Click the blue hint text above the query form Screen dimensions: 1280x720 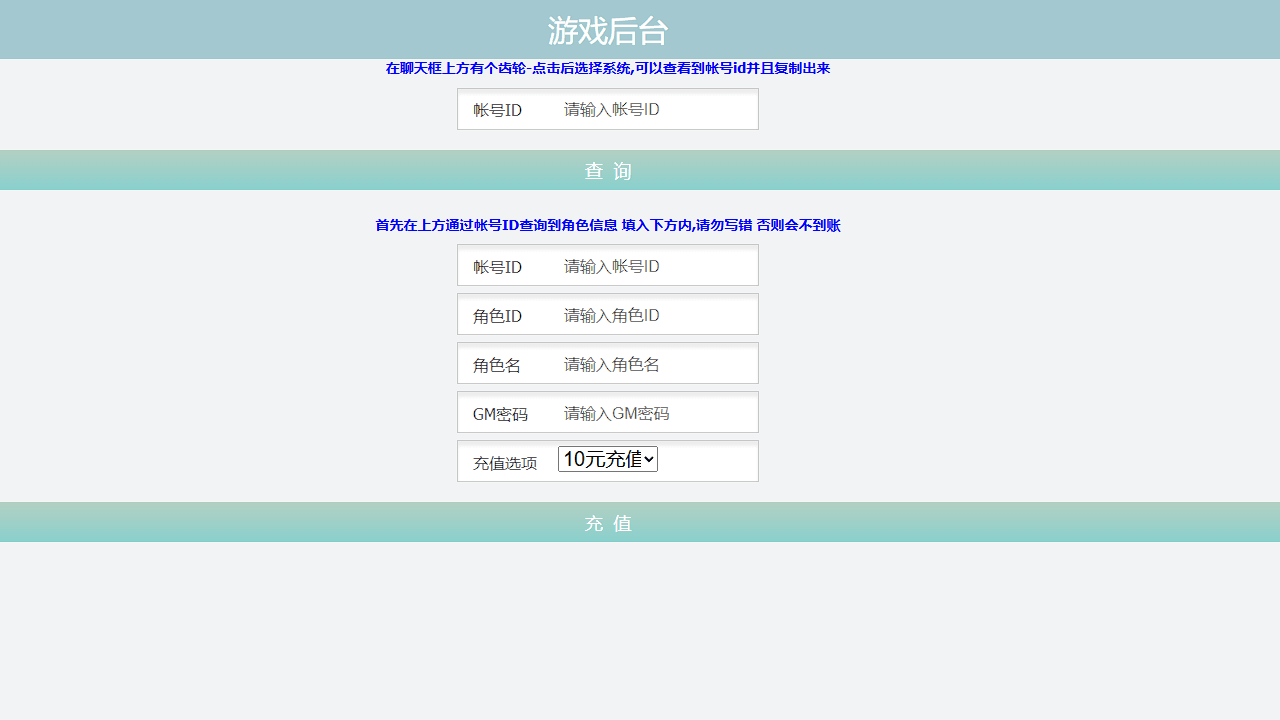[607, 69]
